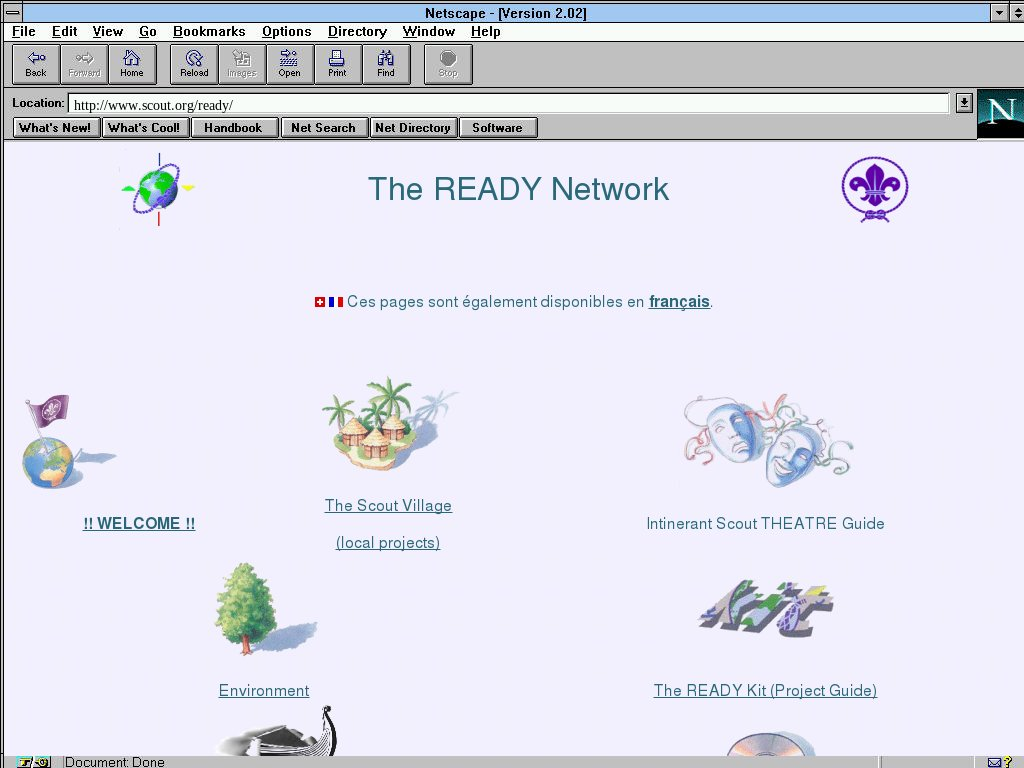Open The Scout Village link
The width and height of the screenshot is (1024, 768).
pos(388,506)
